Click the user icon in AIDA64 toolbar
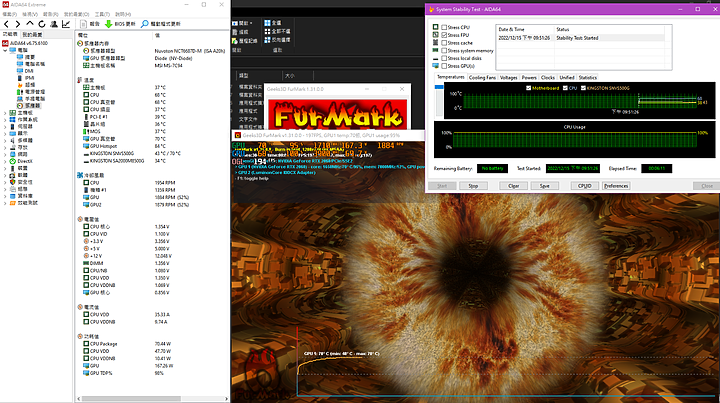 click(x=54, y=24)
